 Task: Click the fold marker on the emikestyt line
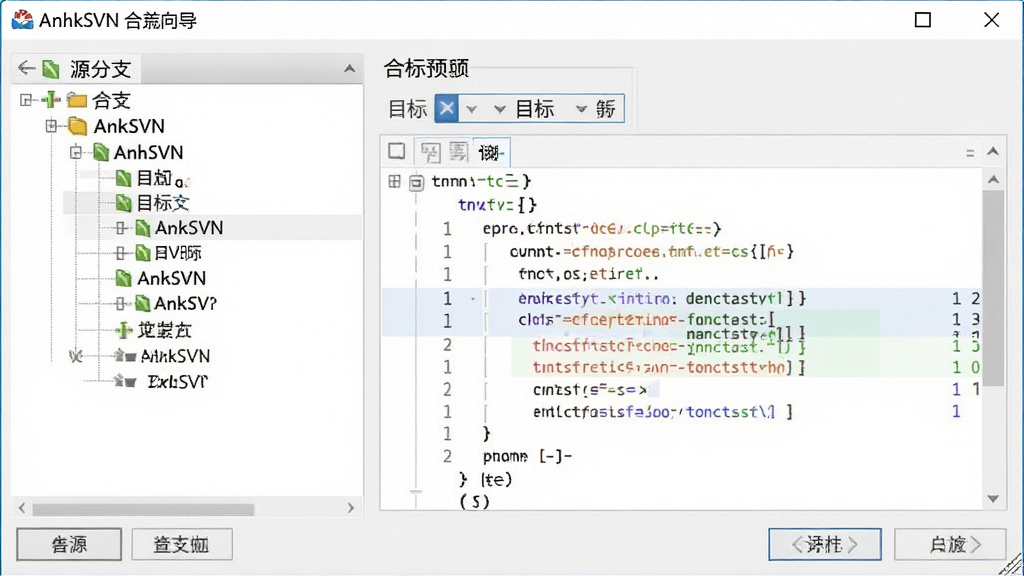pyautogui.click(x=473, y=298)
